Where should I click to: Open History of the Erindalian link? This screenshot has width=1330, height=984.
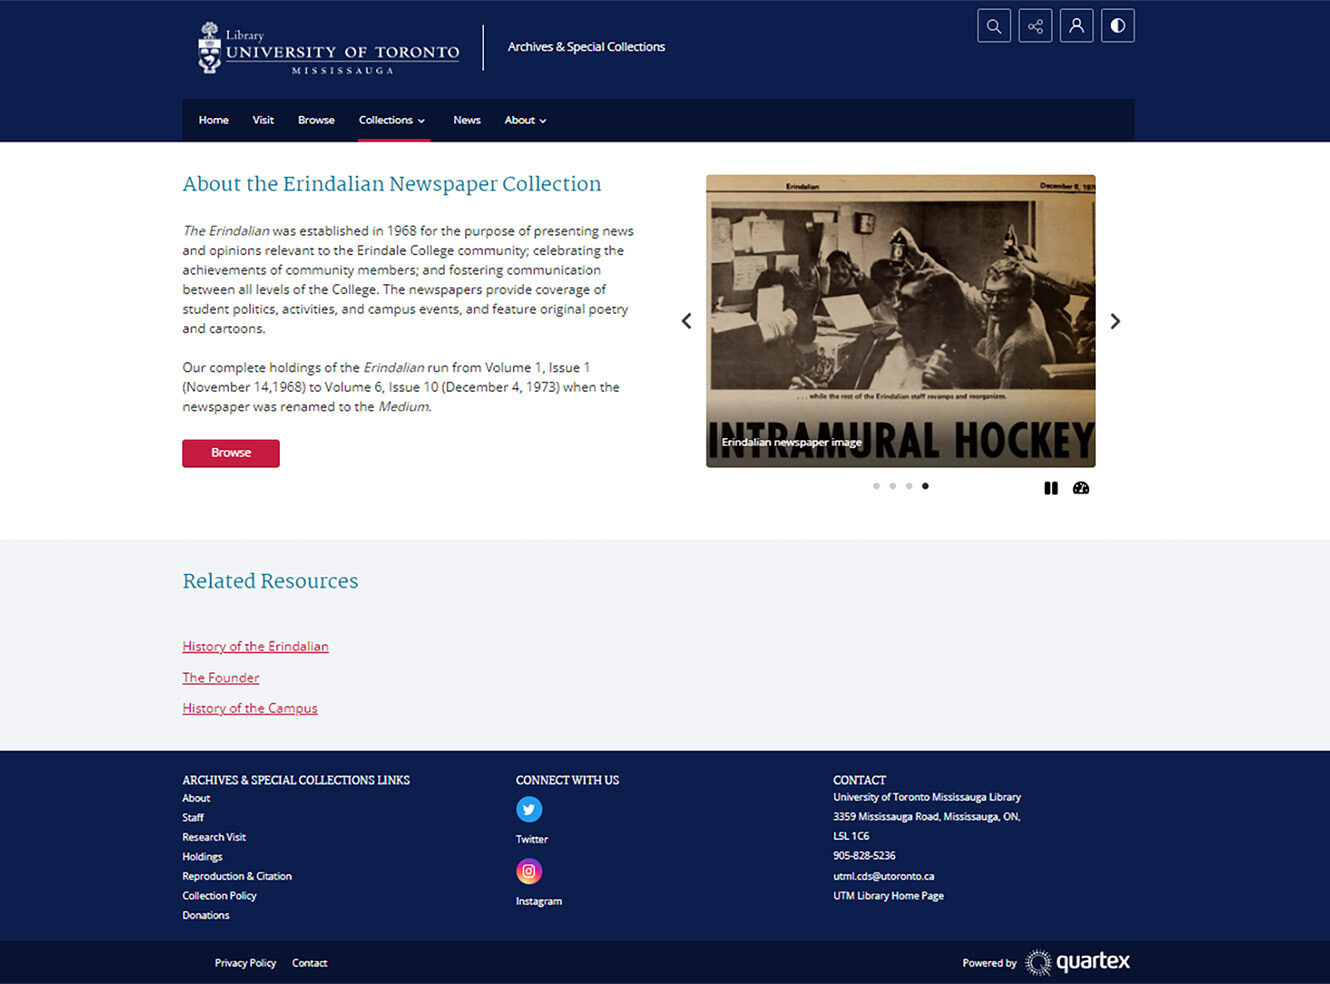click(255, 646)
